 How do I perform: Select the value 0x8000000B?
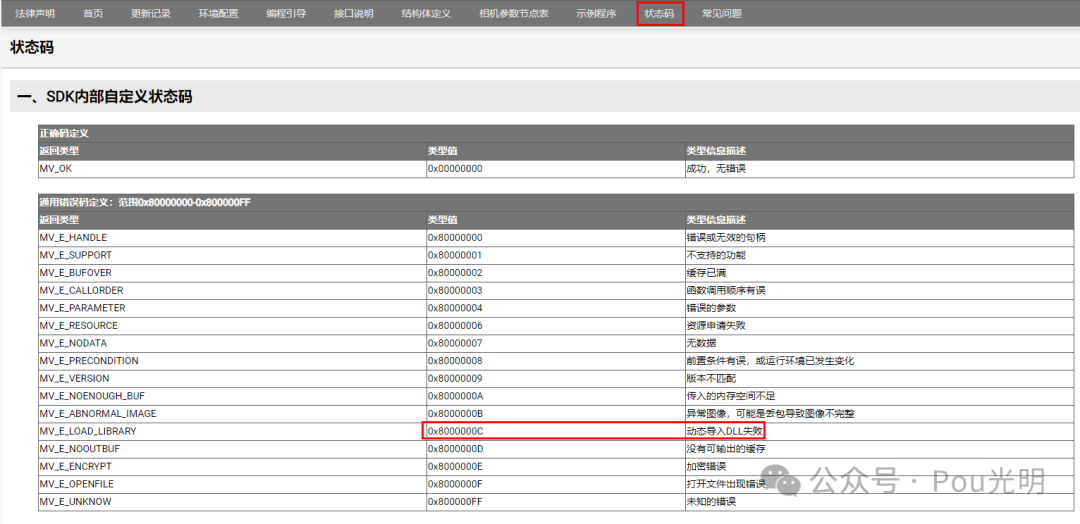pyautogui.click(x=455, y=413)
